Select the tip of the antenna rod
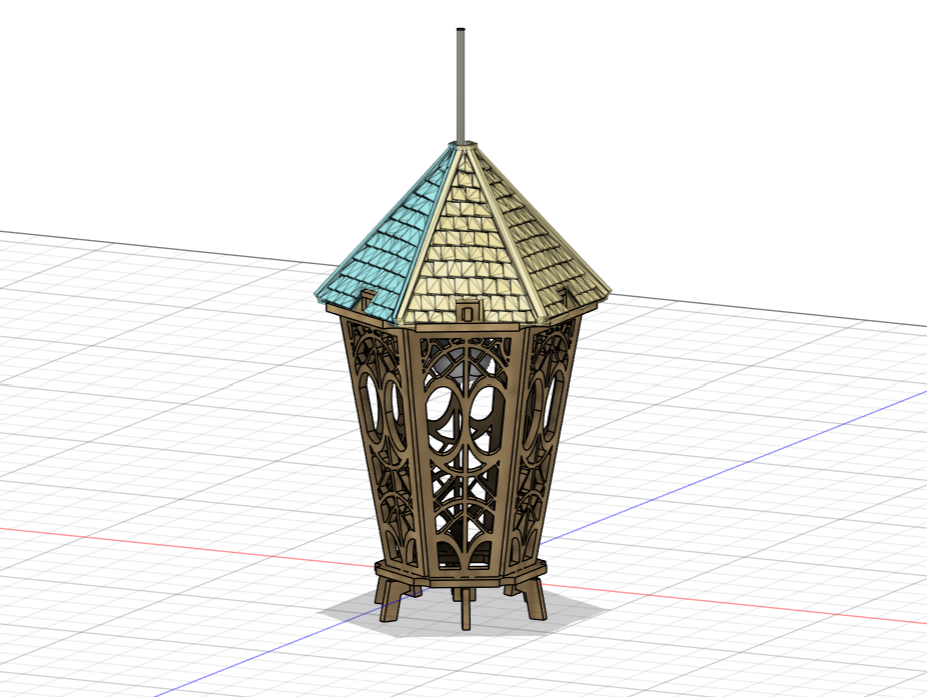The image size is (927, 697). tap(462, 30)
